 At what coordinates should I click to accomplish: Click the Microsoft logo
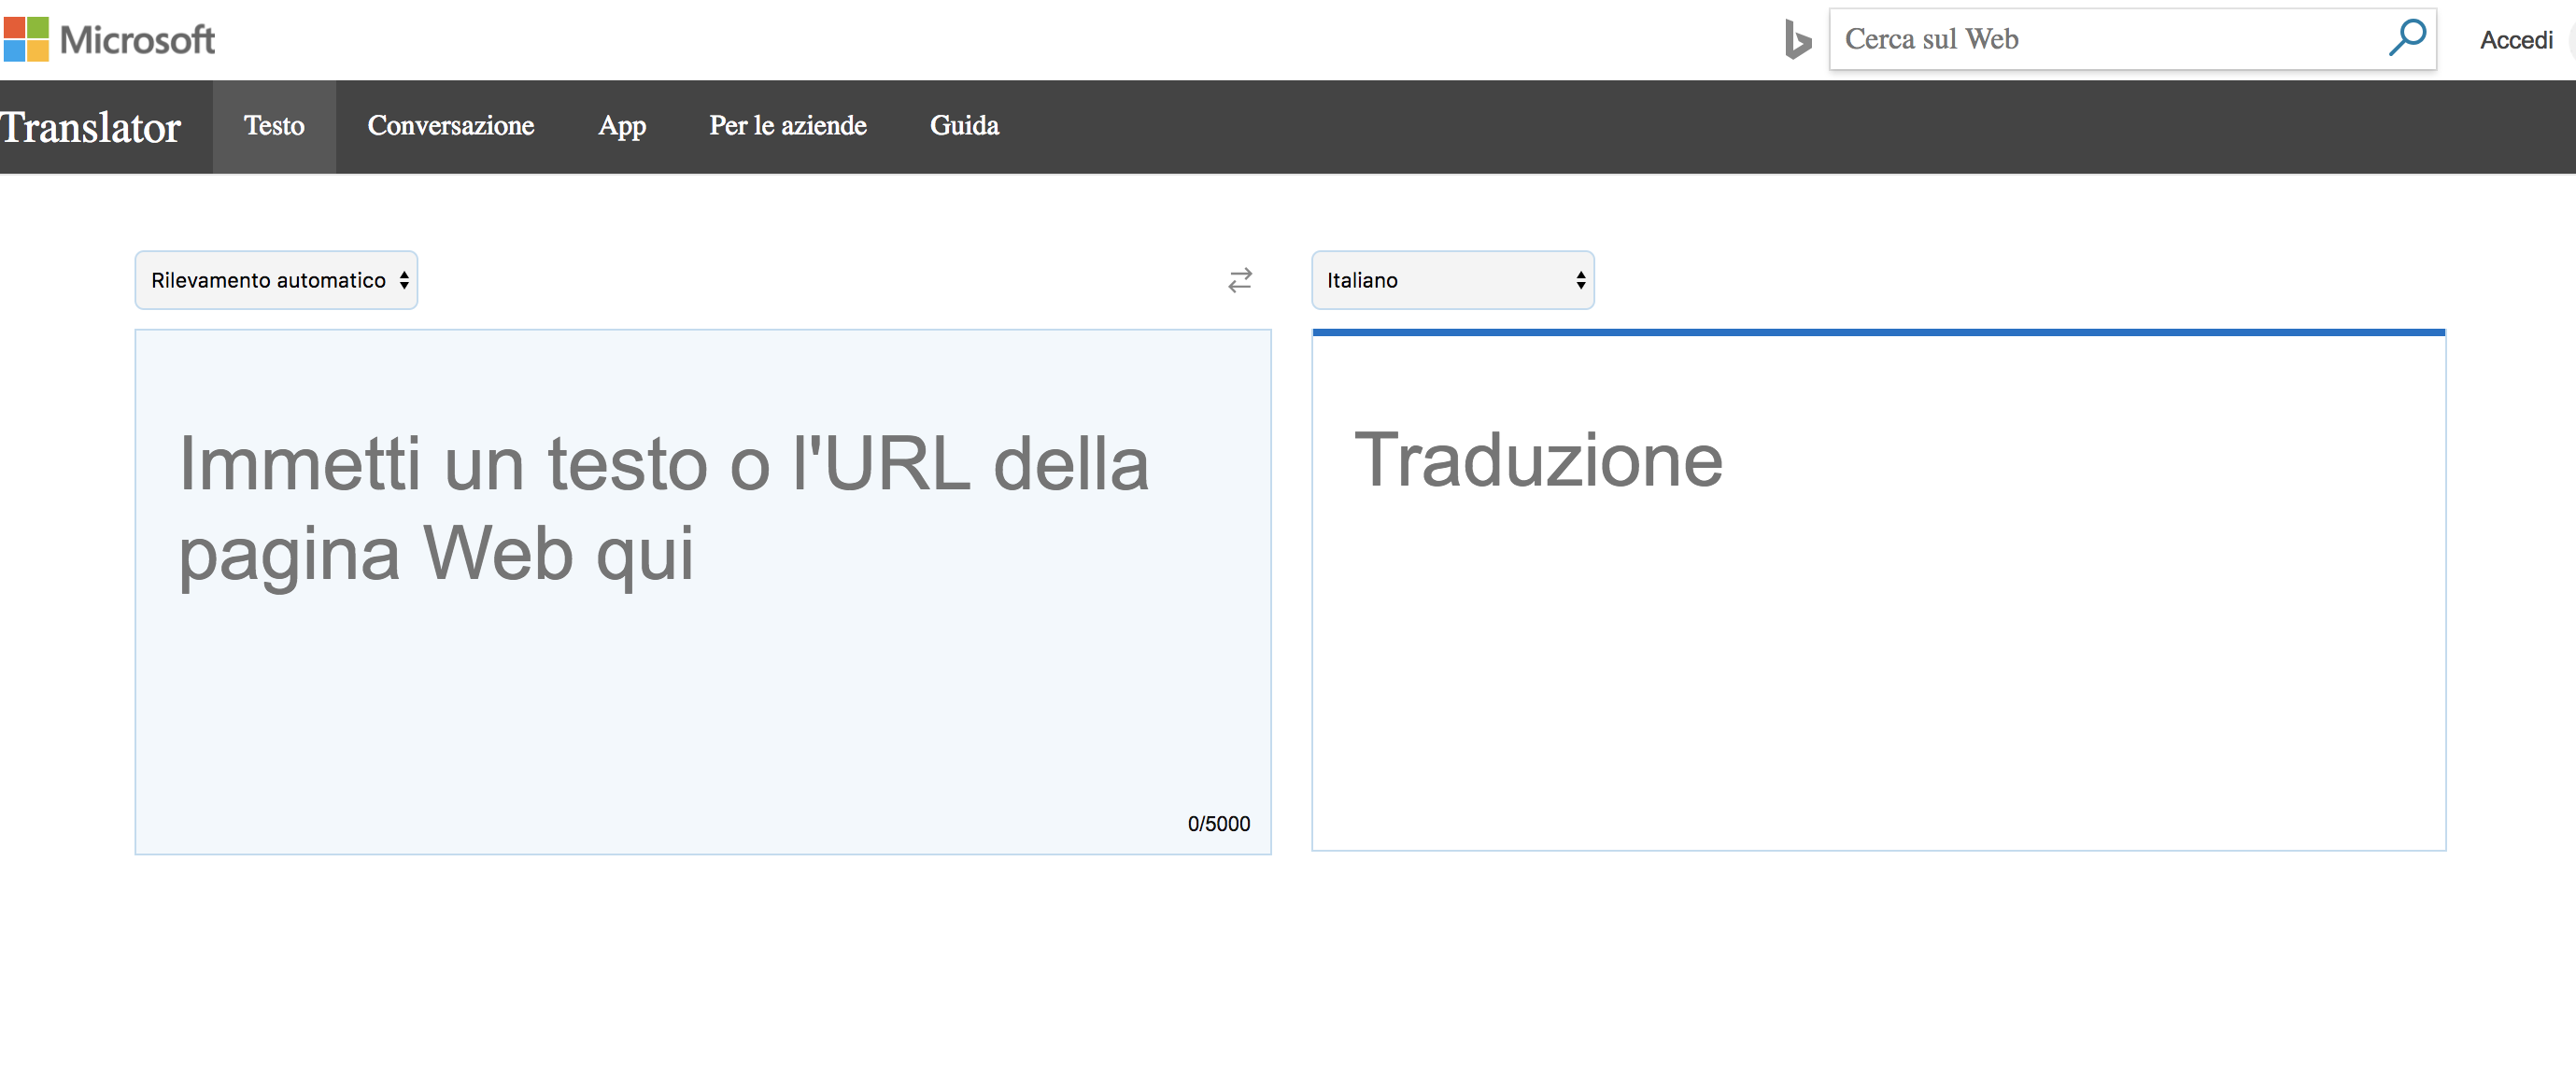coord(109,39)
